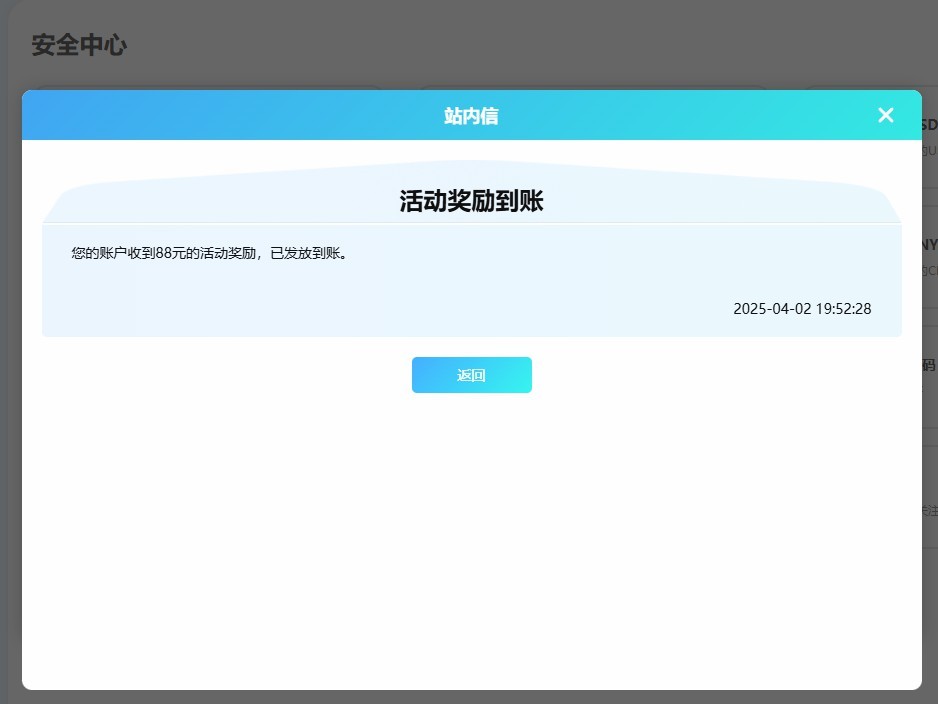Click the message text about 活动奖励

point(210,254)
